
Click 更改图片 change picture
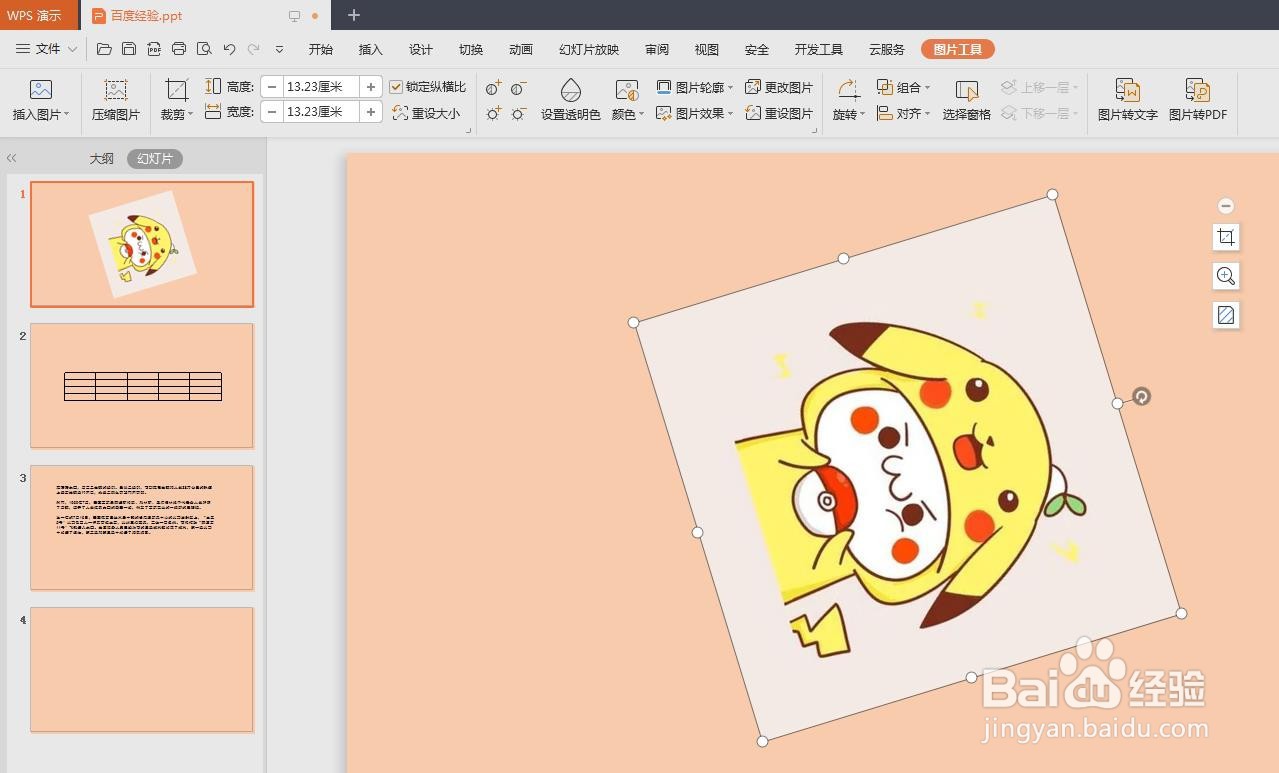779,88
